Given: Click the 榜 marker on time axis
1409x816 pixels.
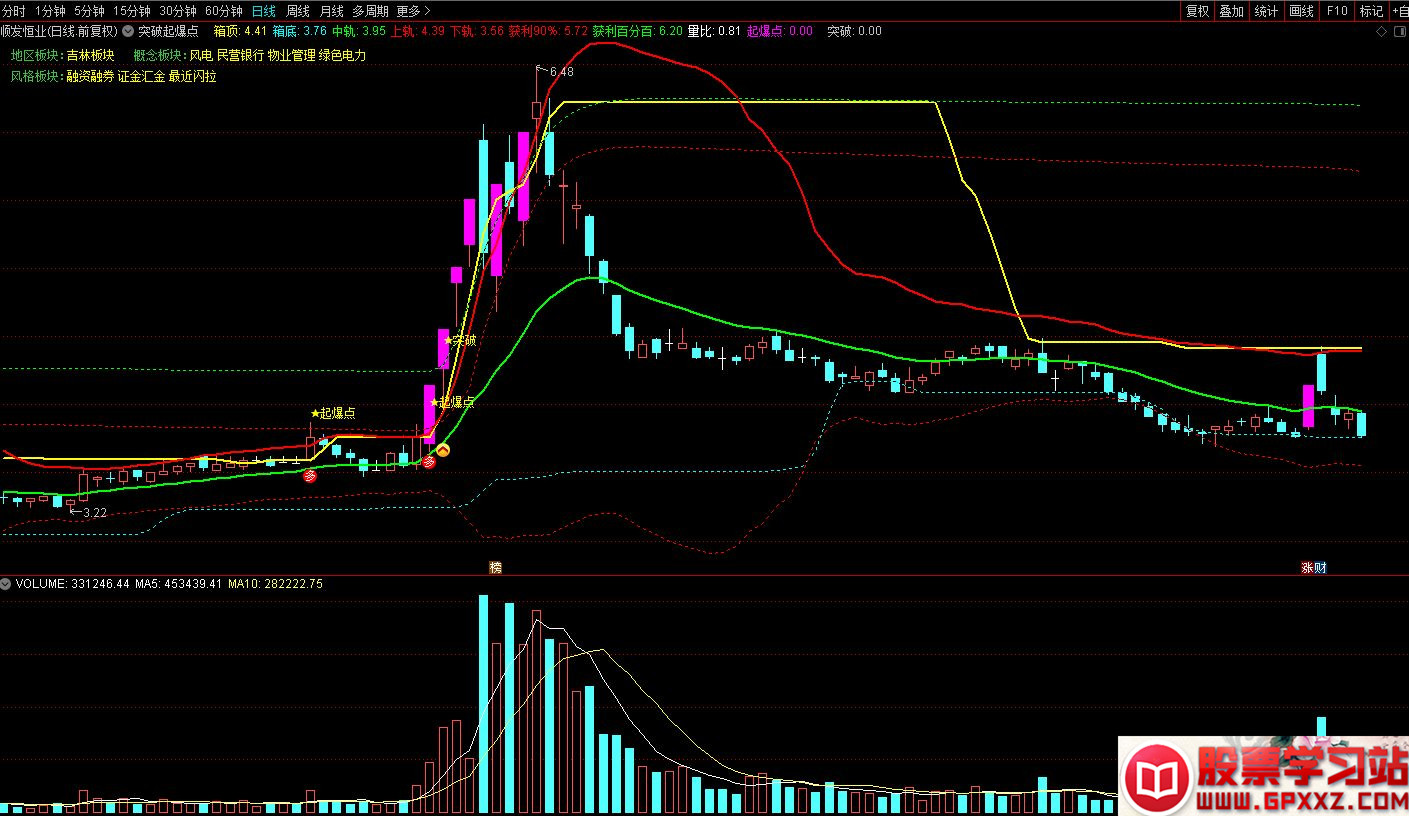Looking at the screenshot, I should [x=495, y=567].
